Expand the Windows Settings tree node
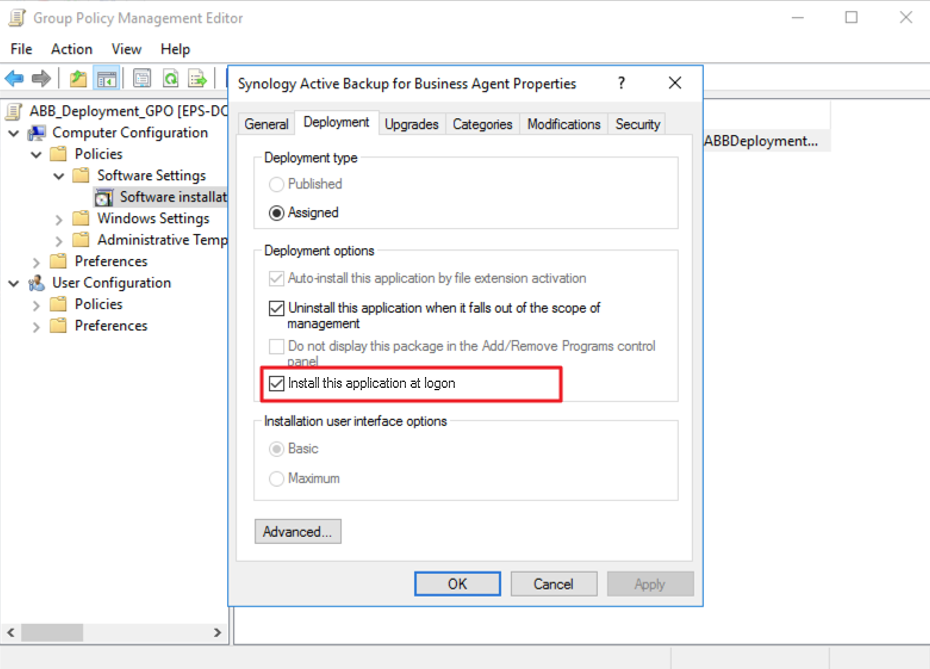This screenshot has width=930, height=669. click(x=60, y=218)
